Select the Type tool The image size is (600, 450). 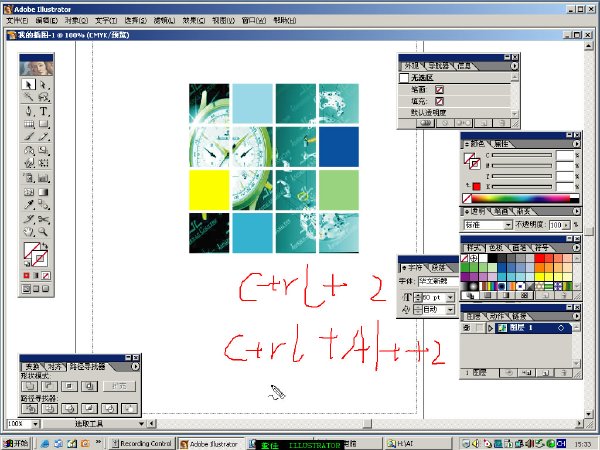pos(44,111)
